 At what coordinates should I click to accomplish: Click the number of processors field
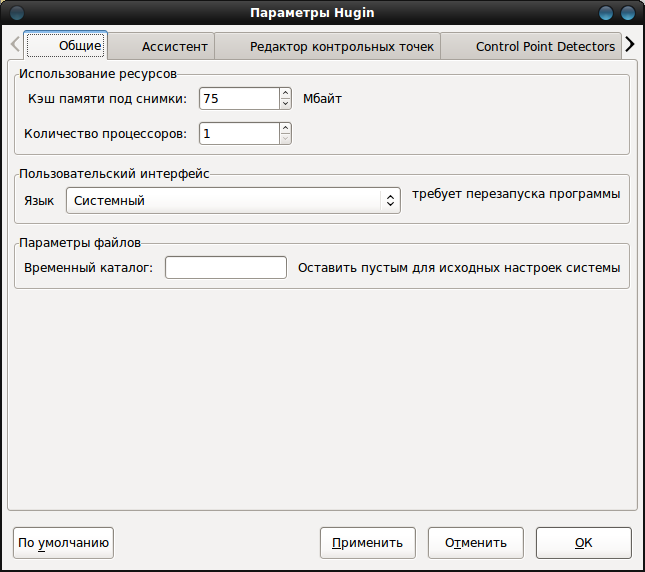pos(239,134)
